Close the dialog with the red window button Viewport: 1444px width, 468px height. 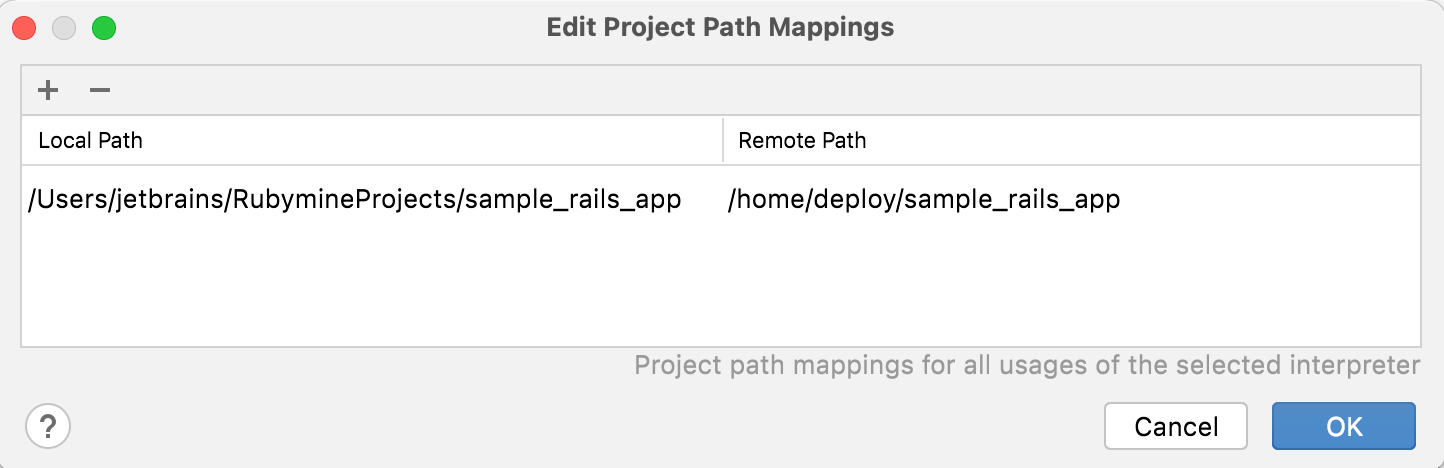click(x=25, y=28)
